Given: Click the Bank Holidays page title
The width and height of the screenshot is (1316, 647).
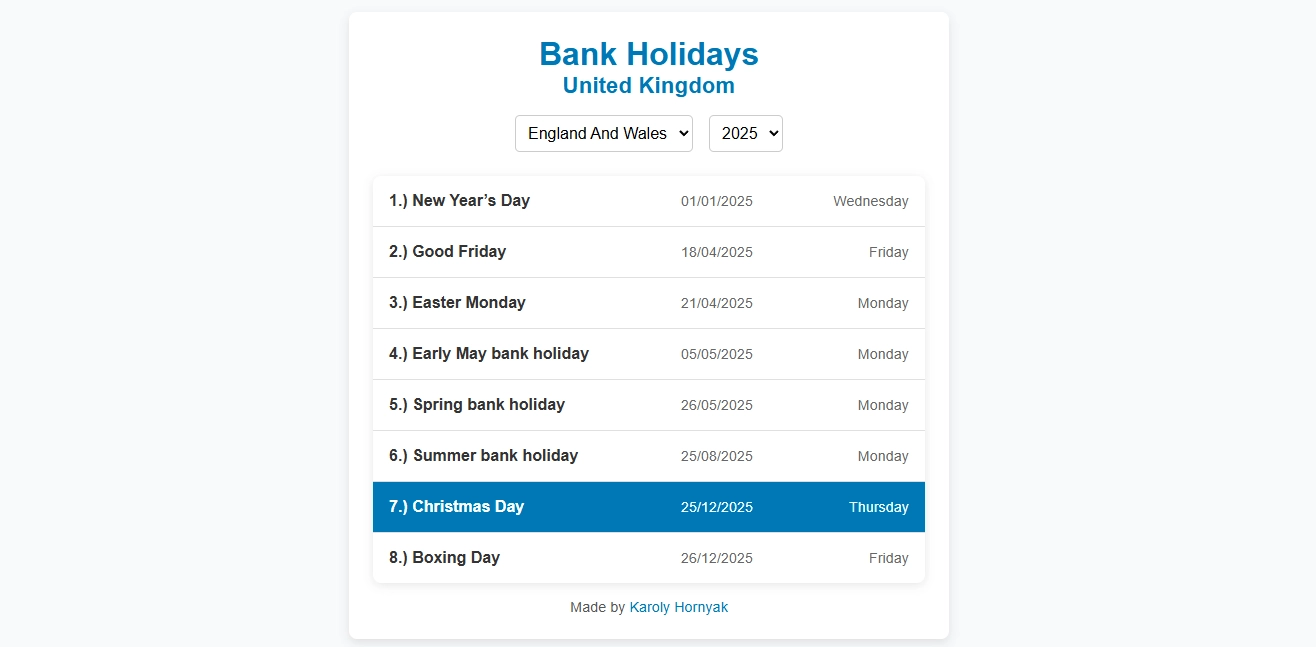Looking at the screenshot, I should [648, 54].
